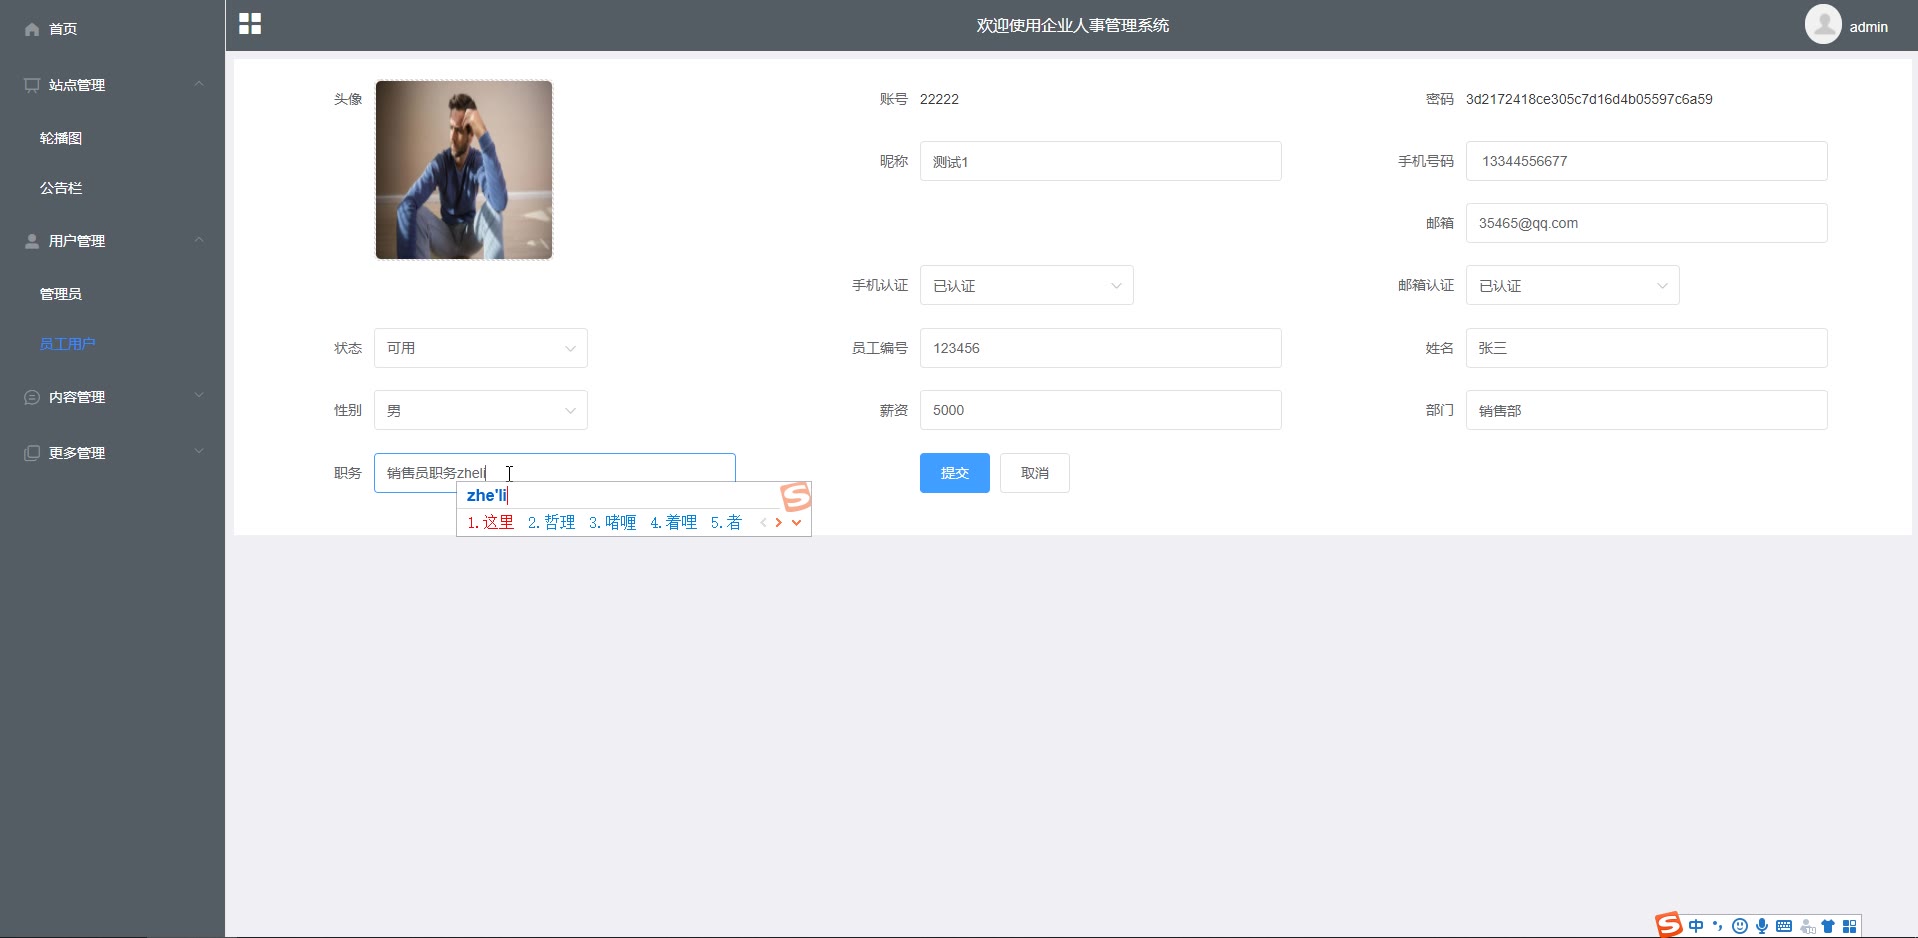1918x938 pixels.
Task: Click the 提交 button
Action: 955,473
